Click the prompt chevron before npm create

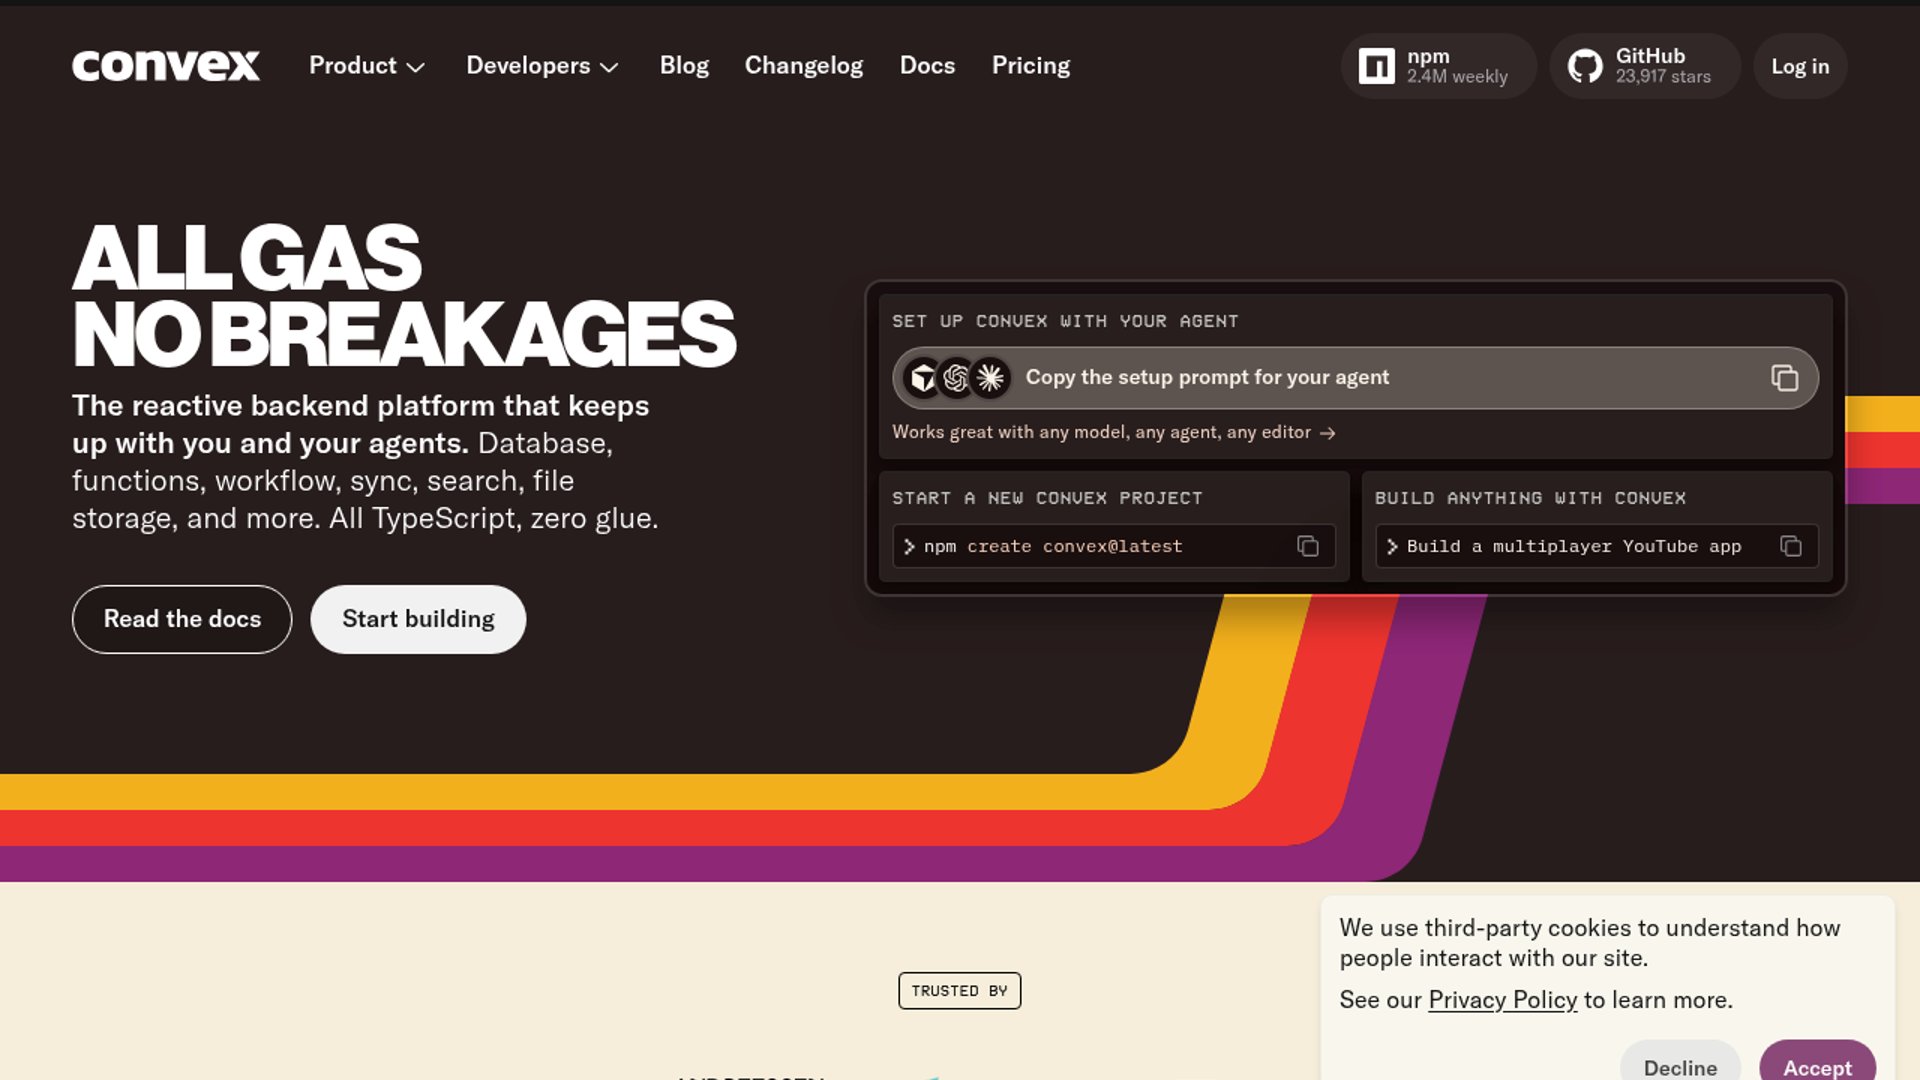coord(909,546)
